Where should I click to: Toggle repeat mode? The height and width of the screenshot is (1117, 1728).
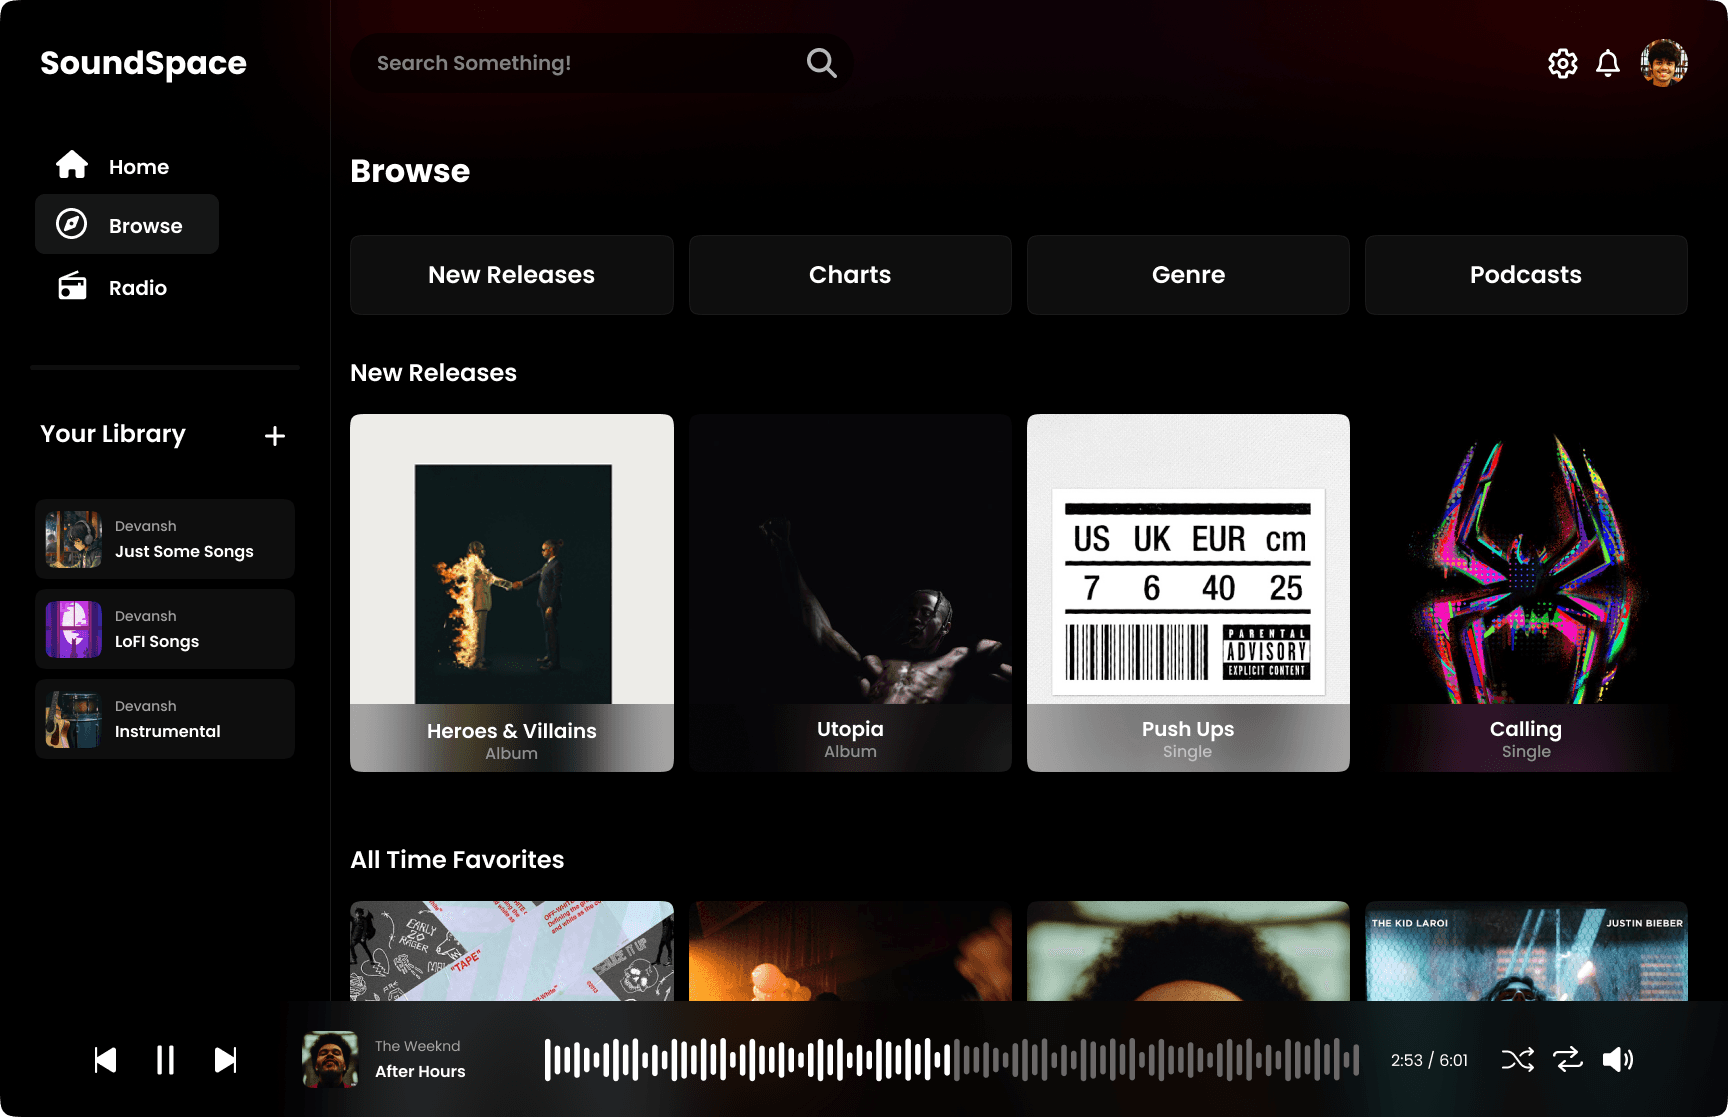point(1568,1060)
